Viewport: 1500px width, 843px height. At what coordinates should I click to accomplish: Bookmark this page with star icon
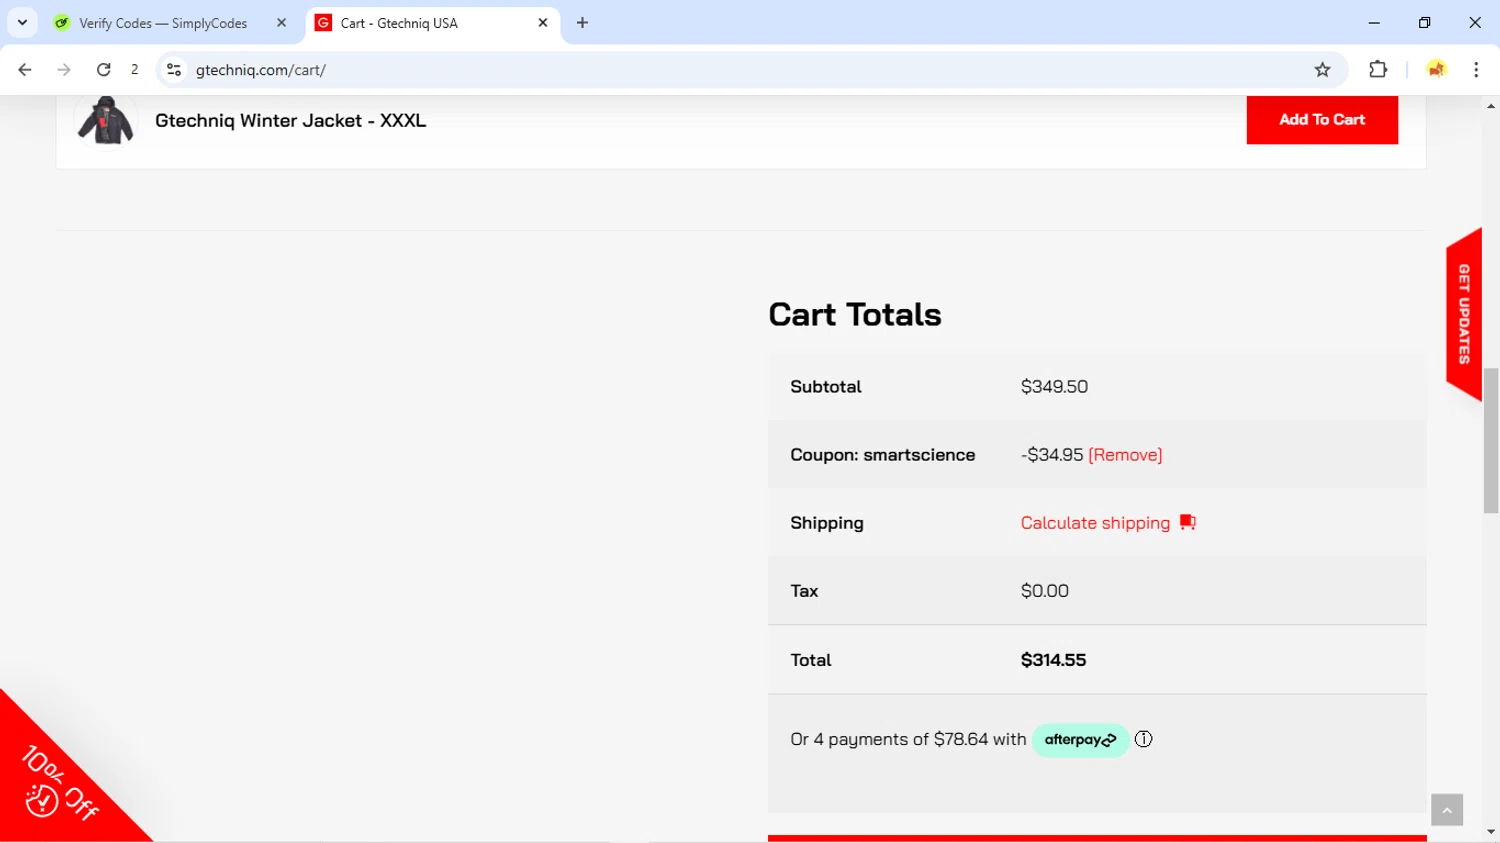(1322, 70)
